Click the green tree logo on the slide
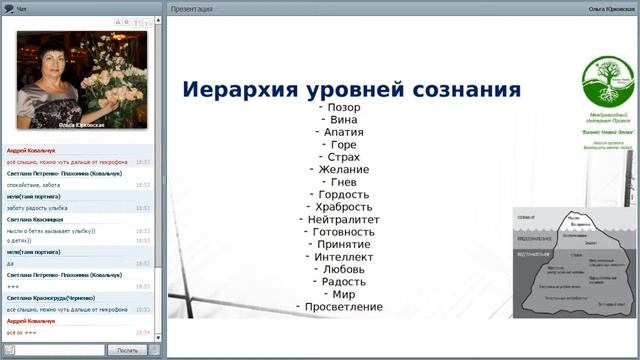The width and height of the screenshot is (640, 360). [x=608, y=82]
